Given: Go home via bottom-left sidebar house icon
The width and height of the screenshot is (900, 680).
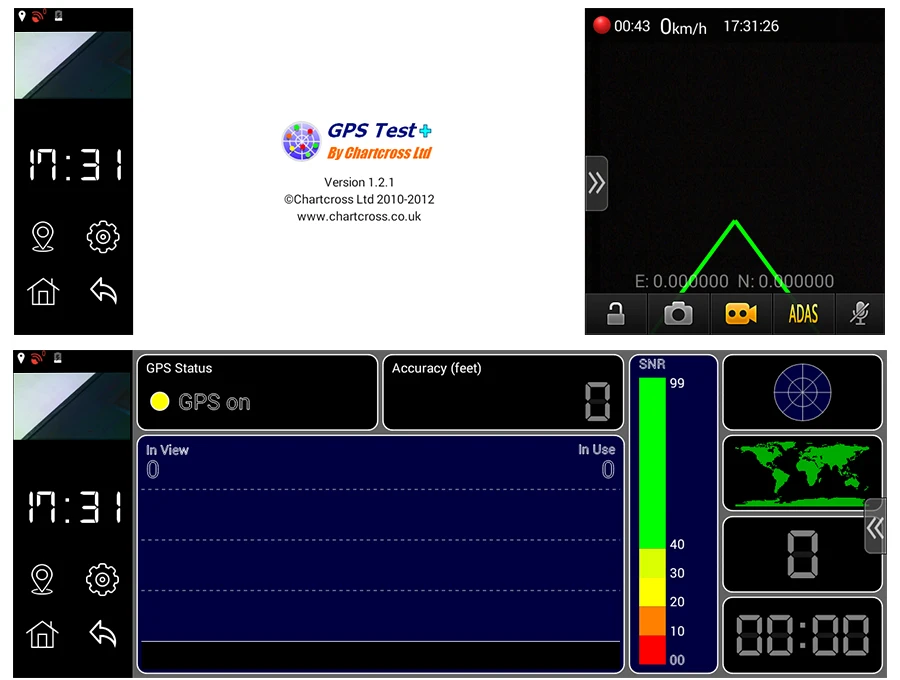Looking at the screenshot, I should 42,634.
